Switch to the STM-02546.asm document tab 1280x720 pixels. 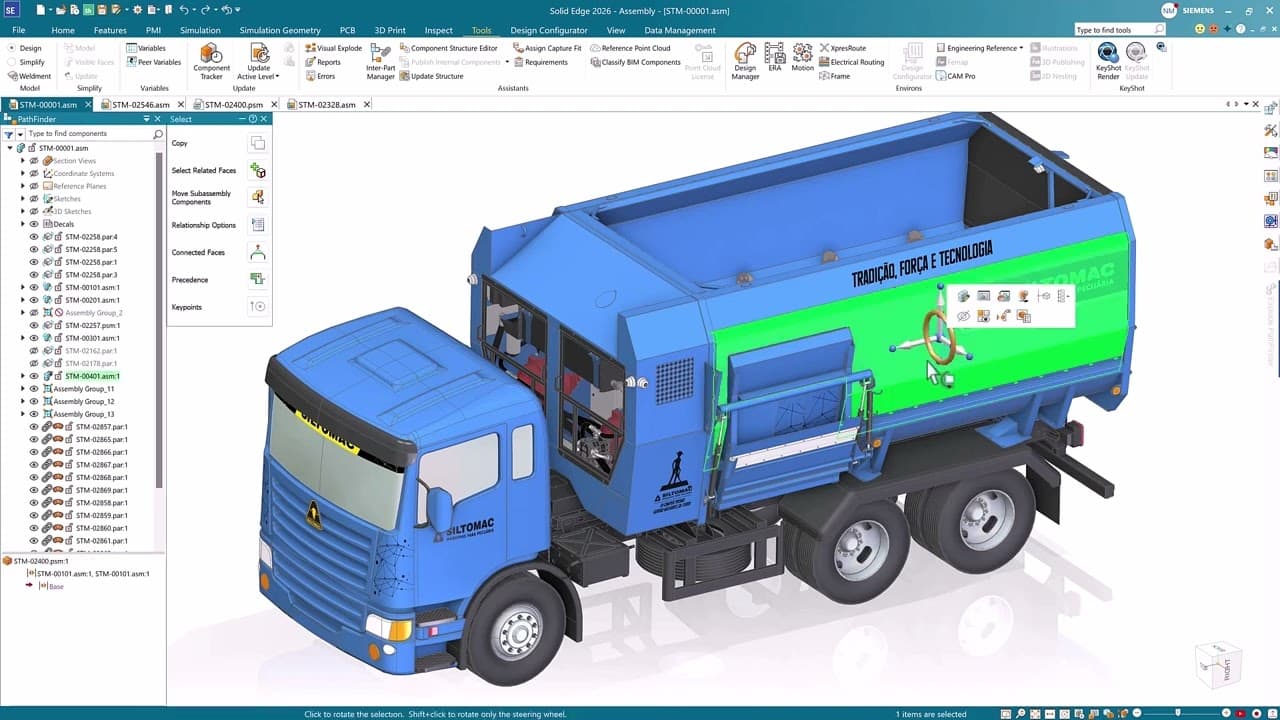pyautogui.click(x=141, y=104)
